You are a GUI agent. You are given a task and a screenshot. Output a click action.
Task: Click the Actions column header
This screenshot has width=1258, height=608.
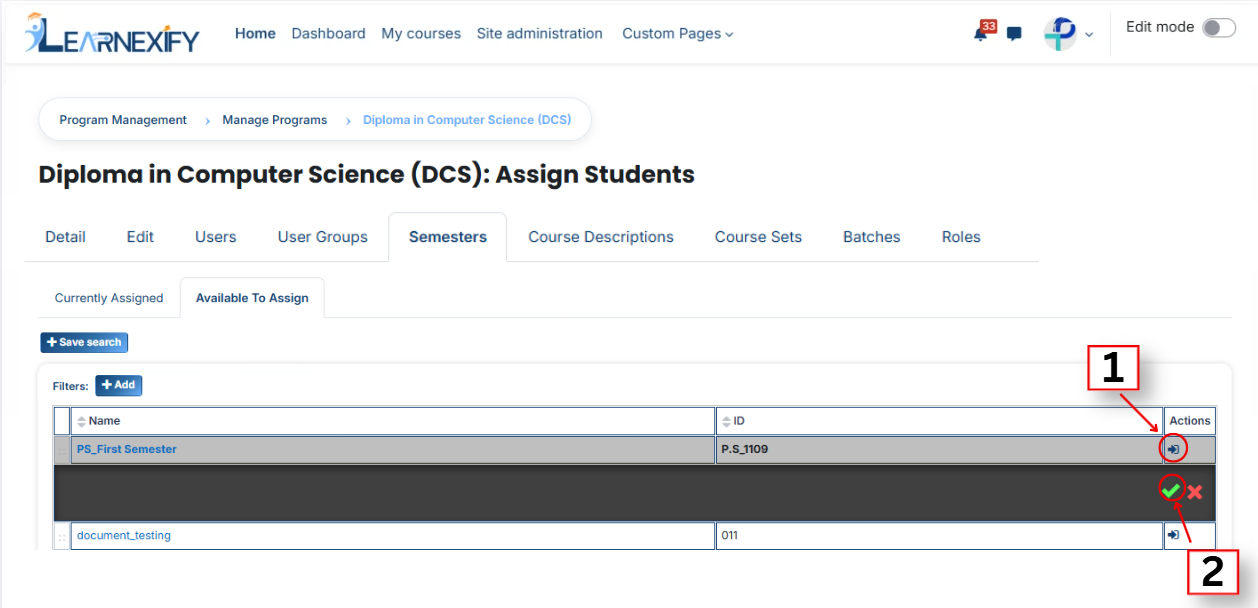click(x=1190, y=421)
